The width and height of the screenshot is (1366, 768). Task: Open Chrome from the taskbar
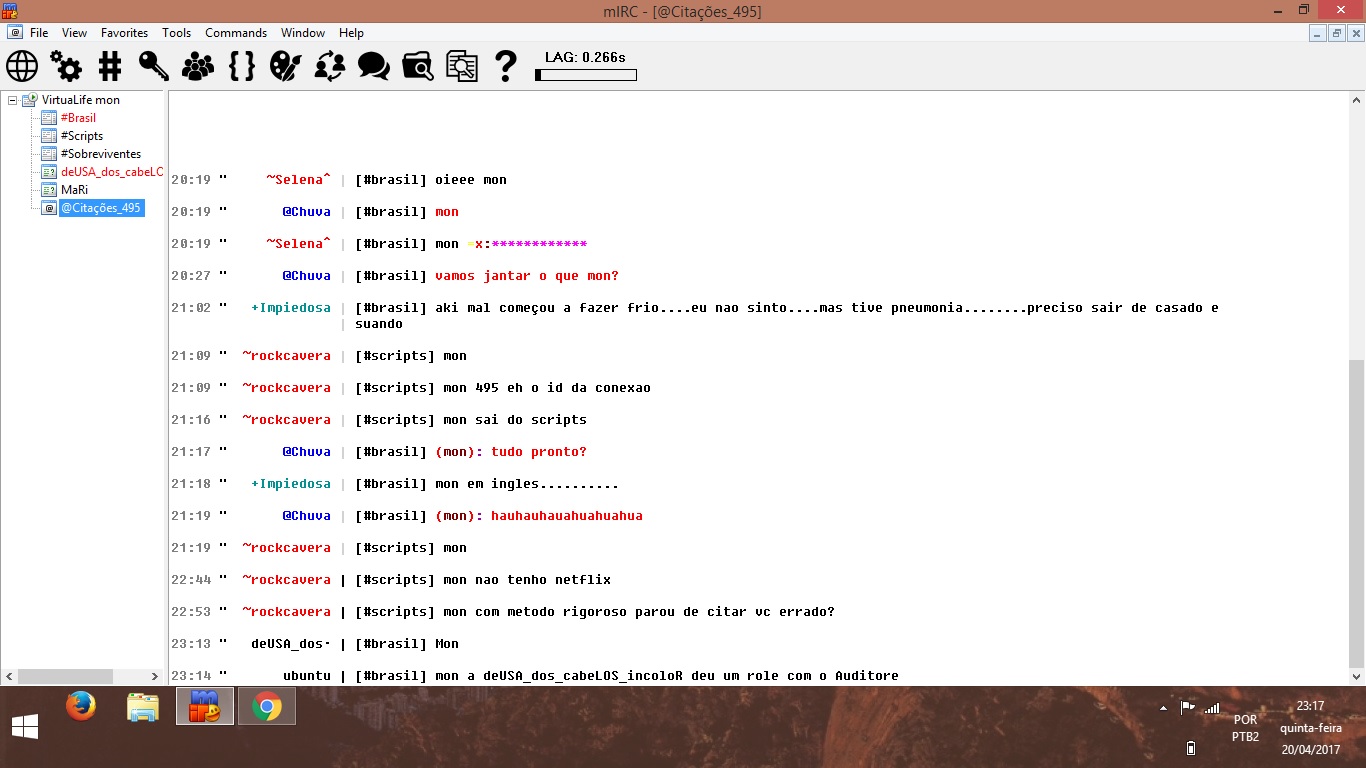266,706
